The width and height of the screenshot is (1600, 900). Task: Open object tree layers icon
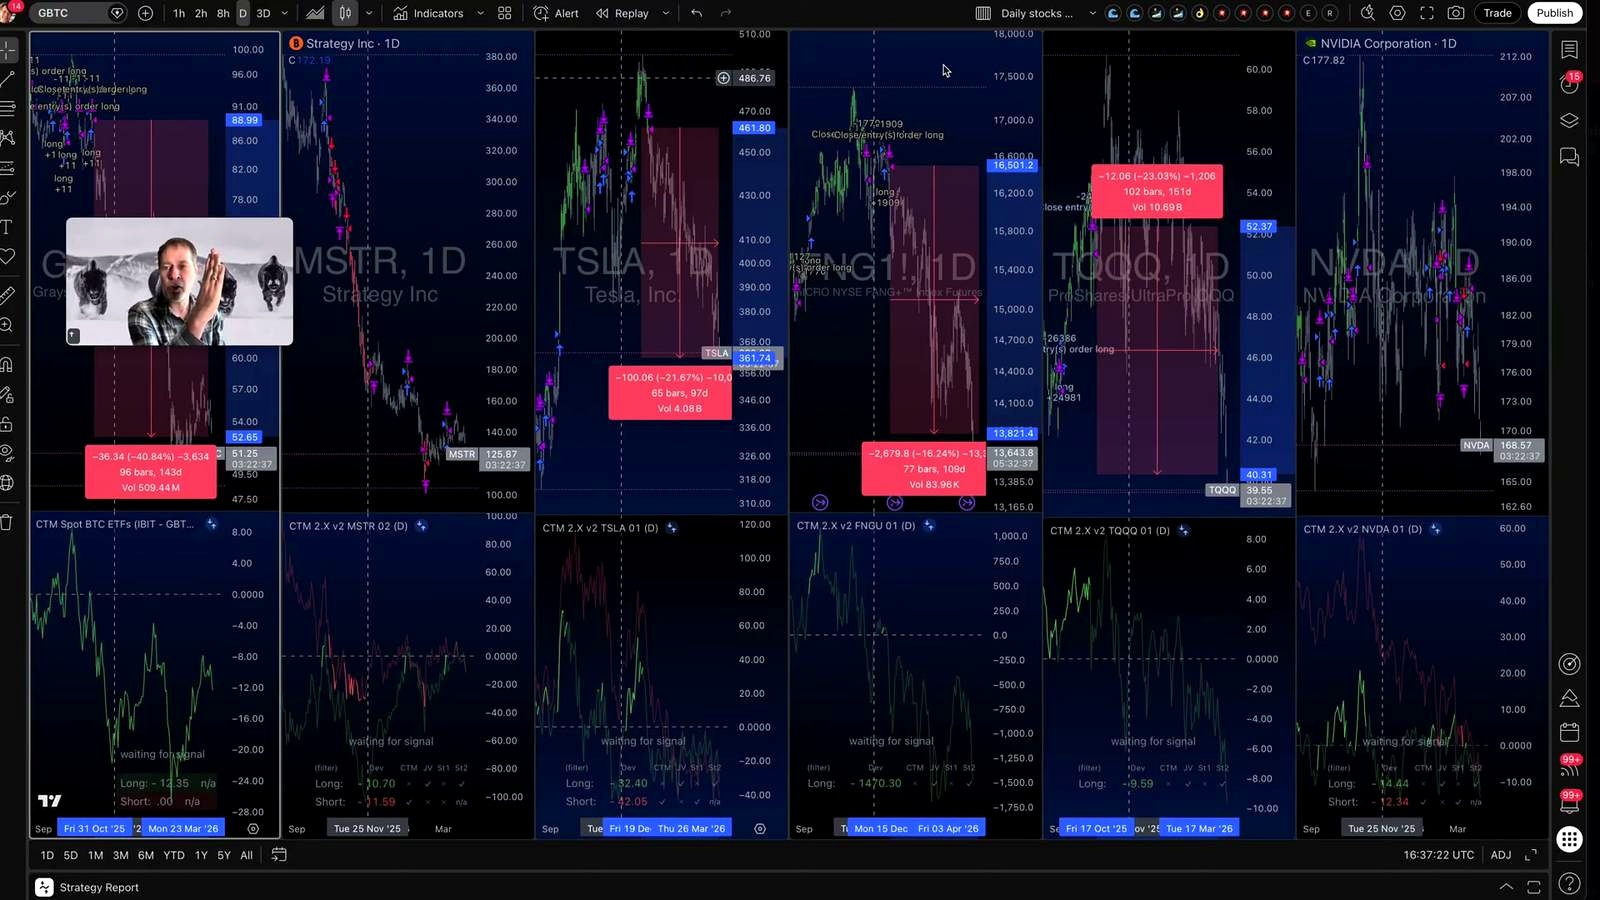1570,121
